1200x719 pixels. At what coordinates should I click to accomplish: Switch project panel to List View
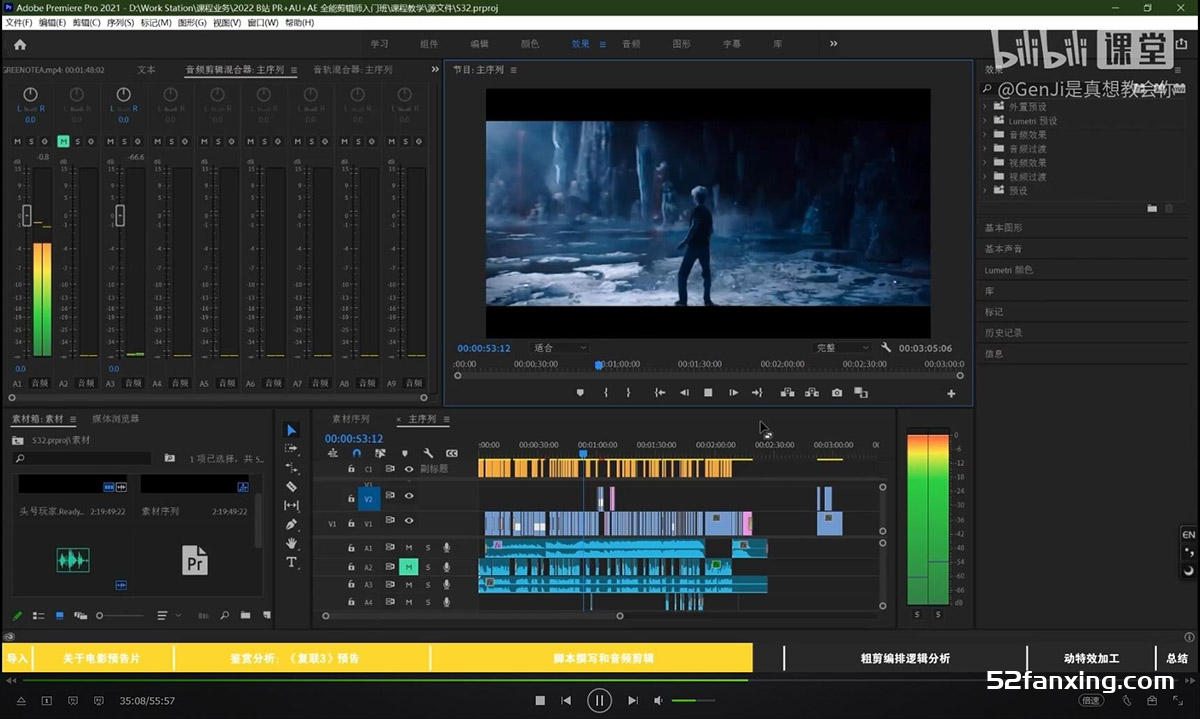coord(38,615)
